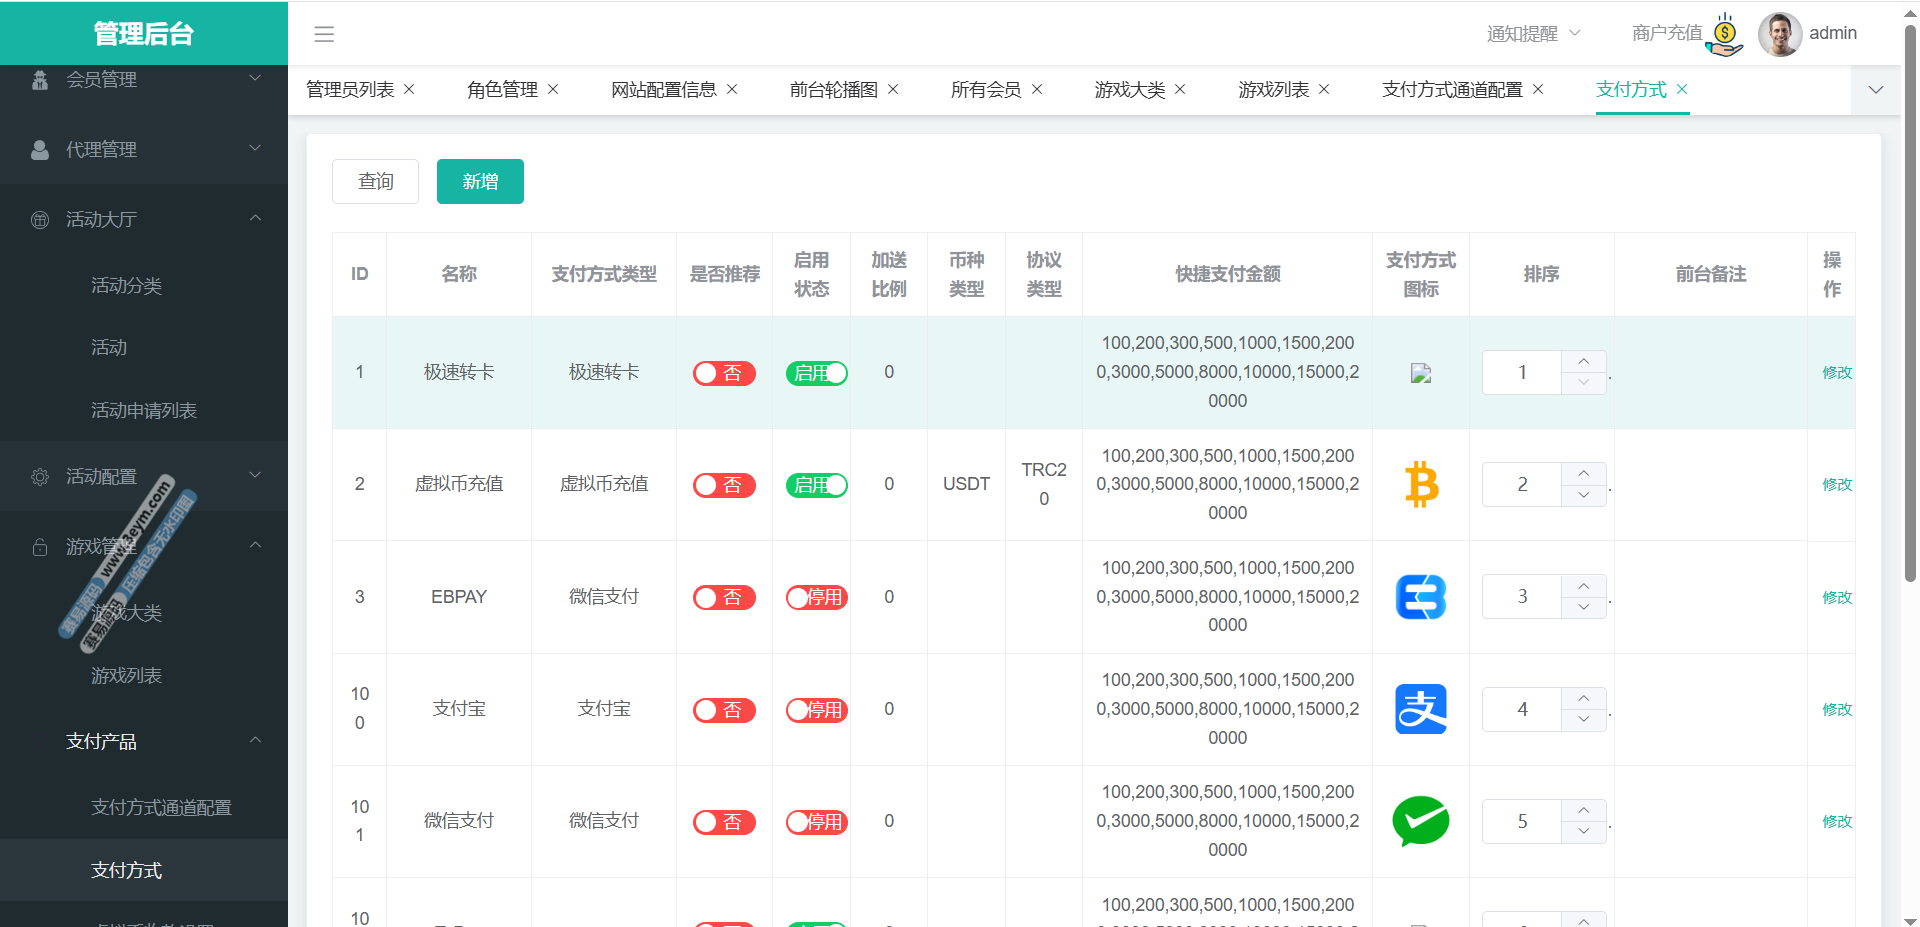Screen dimensions: 1920x927
Task: Expand the 通知提醒 dropdown
Action: [1533, 34]
